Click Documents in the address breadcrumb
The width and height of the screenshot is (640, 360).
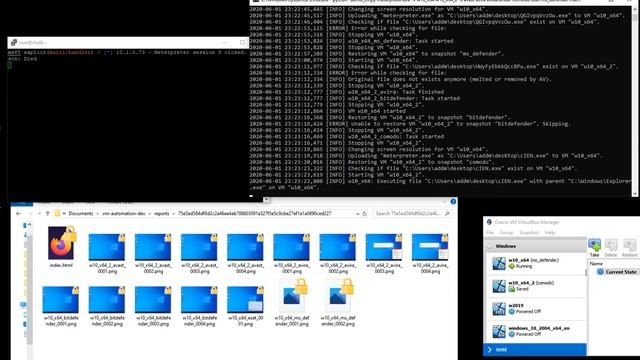[81, 213]
